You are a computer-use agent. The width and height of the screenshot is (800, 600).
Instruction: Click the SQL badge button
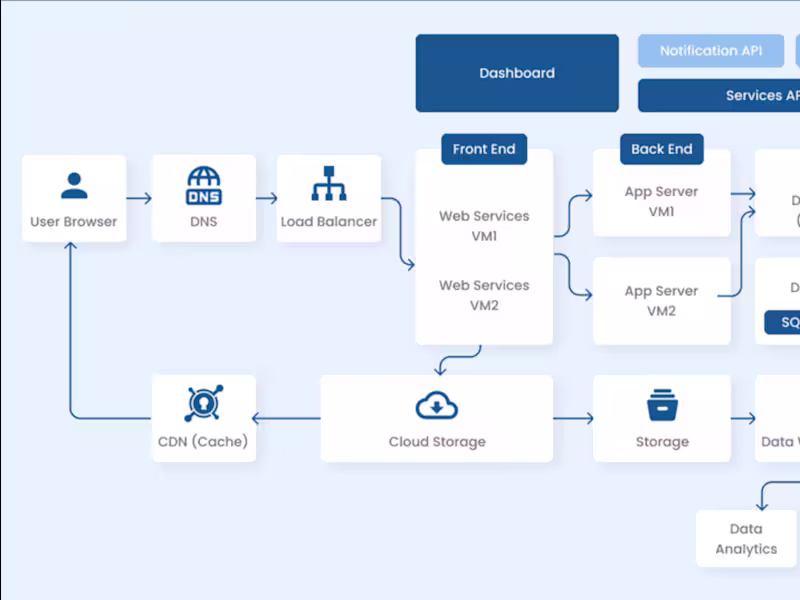(787, 322)
